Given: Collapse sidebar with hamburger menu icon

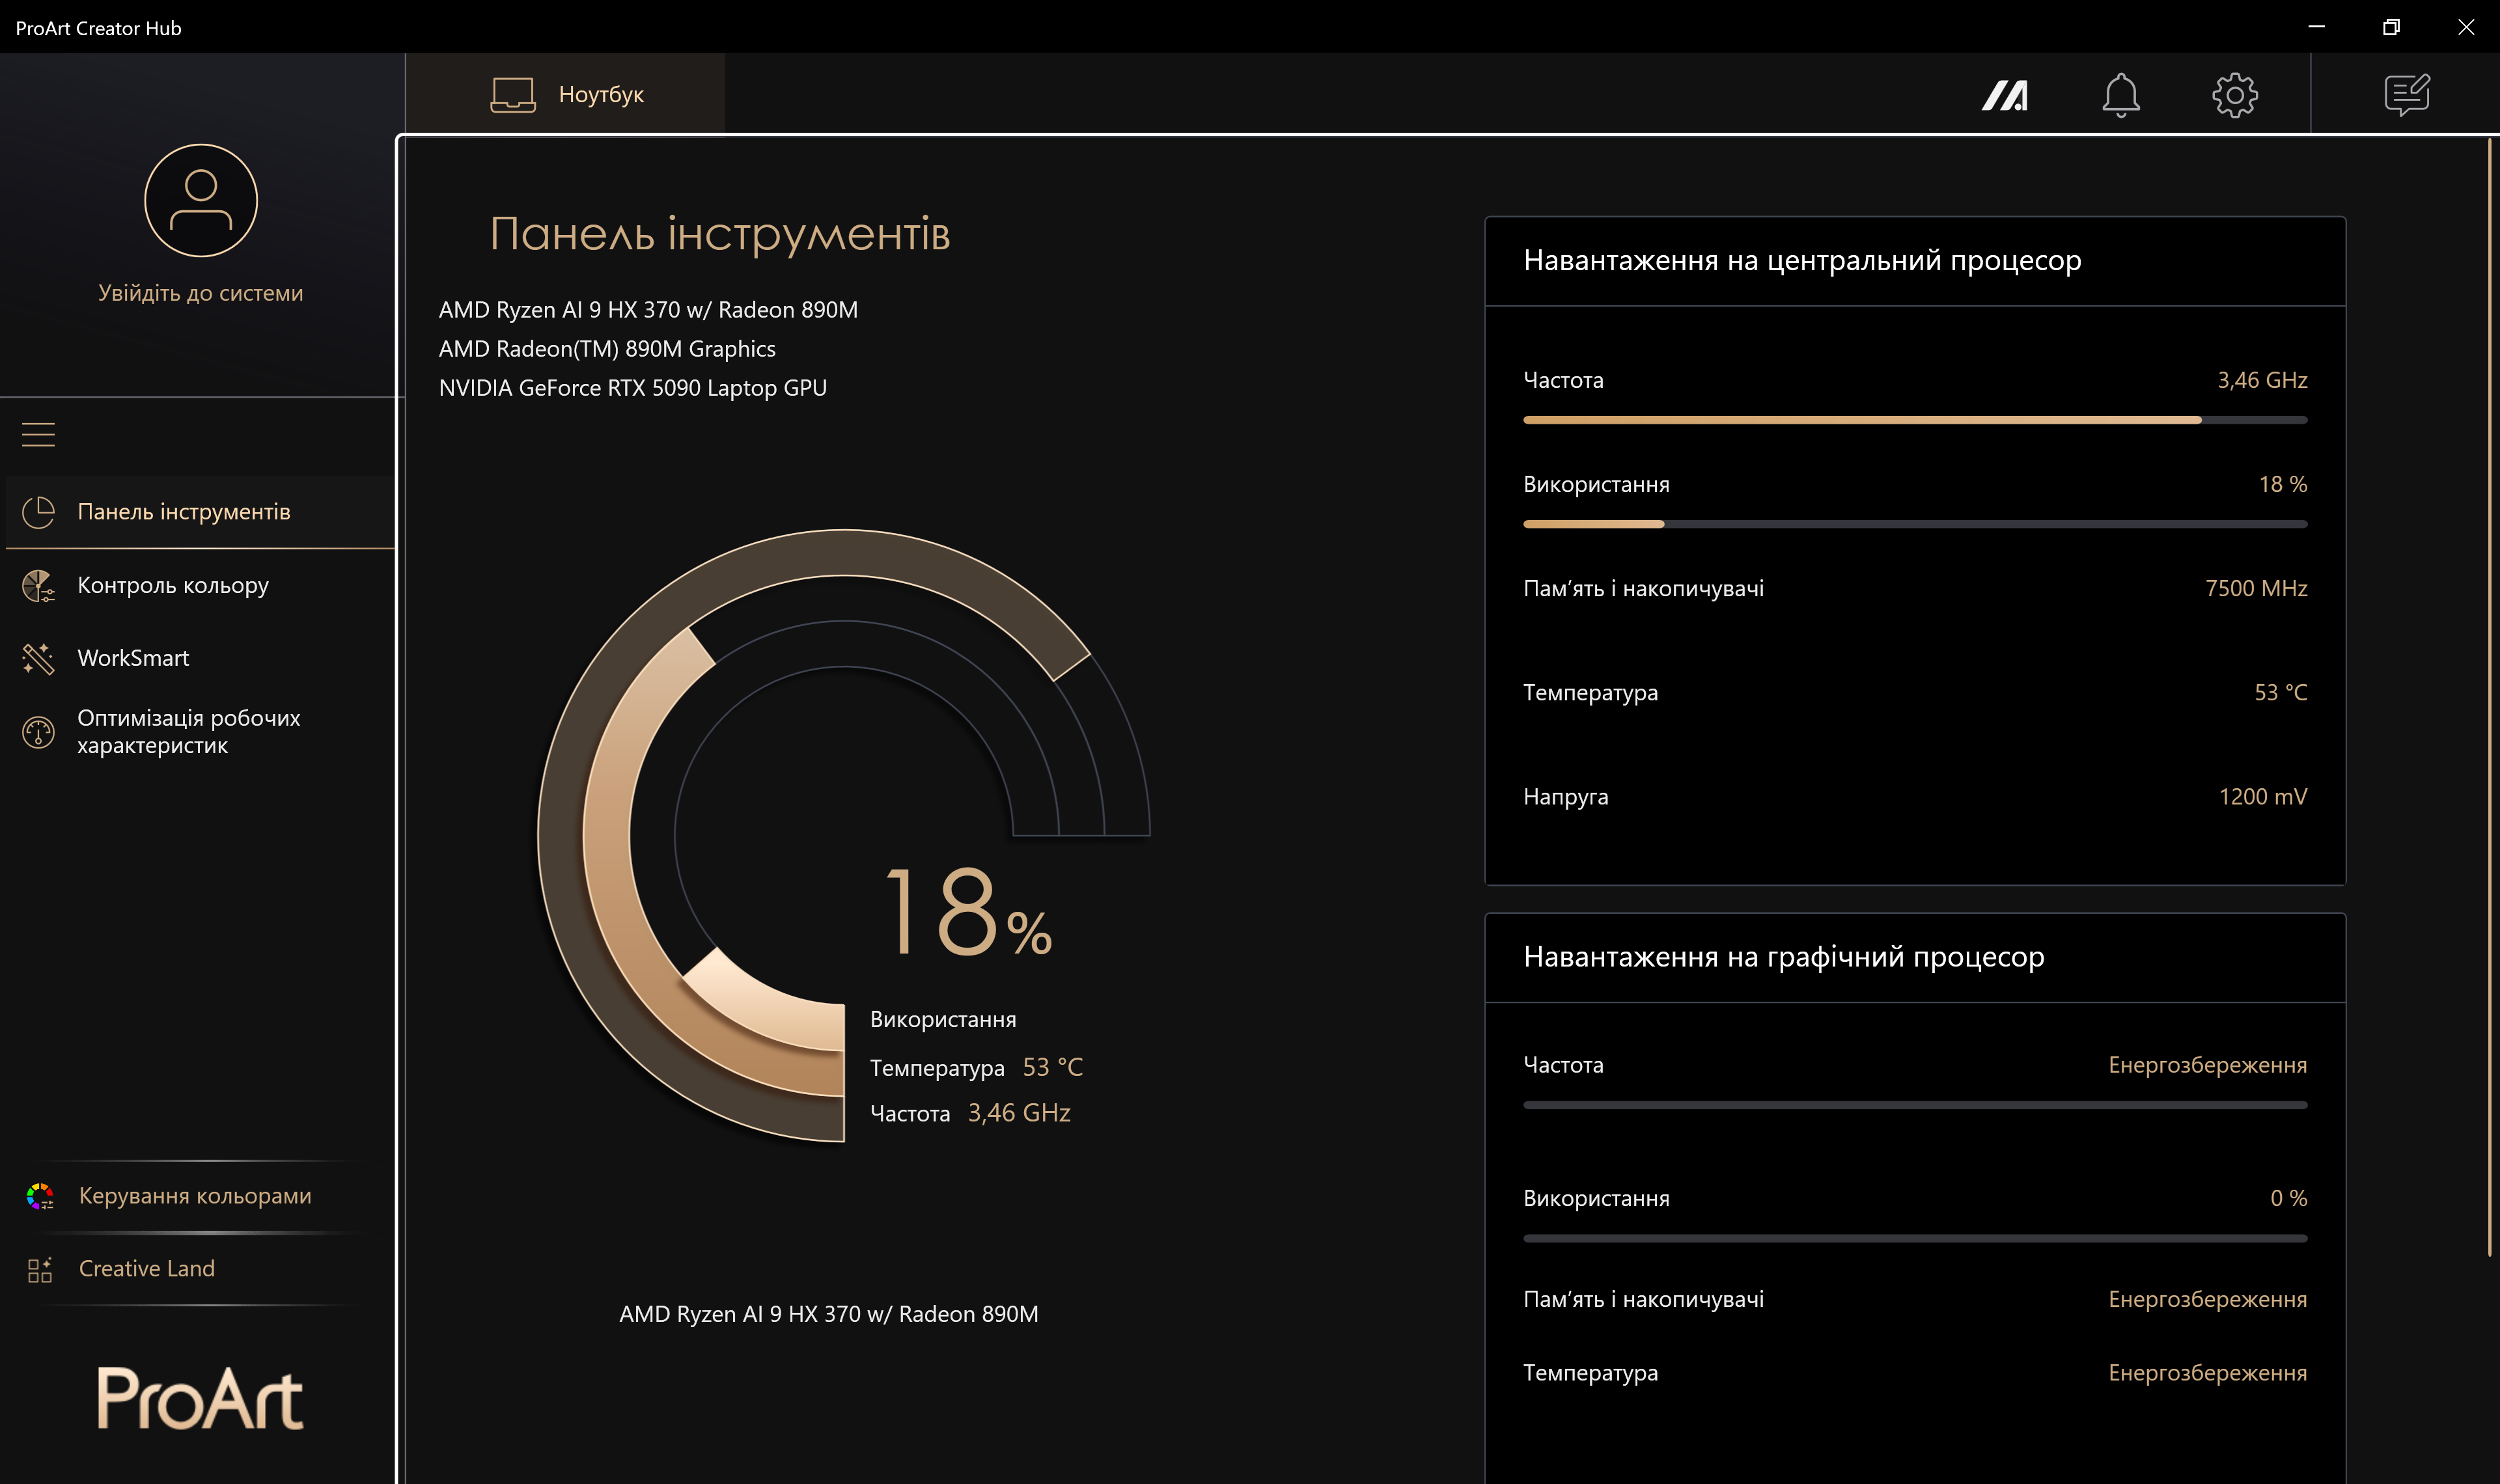Looking at the screenshot, I should point(38,434).
